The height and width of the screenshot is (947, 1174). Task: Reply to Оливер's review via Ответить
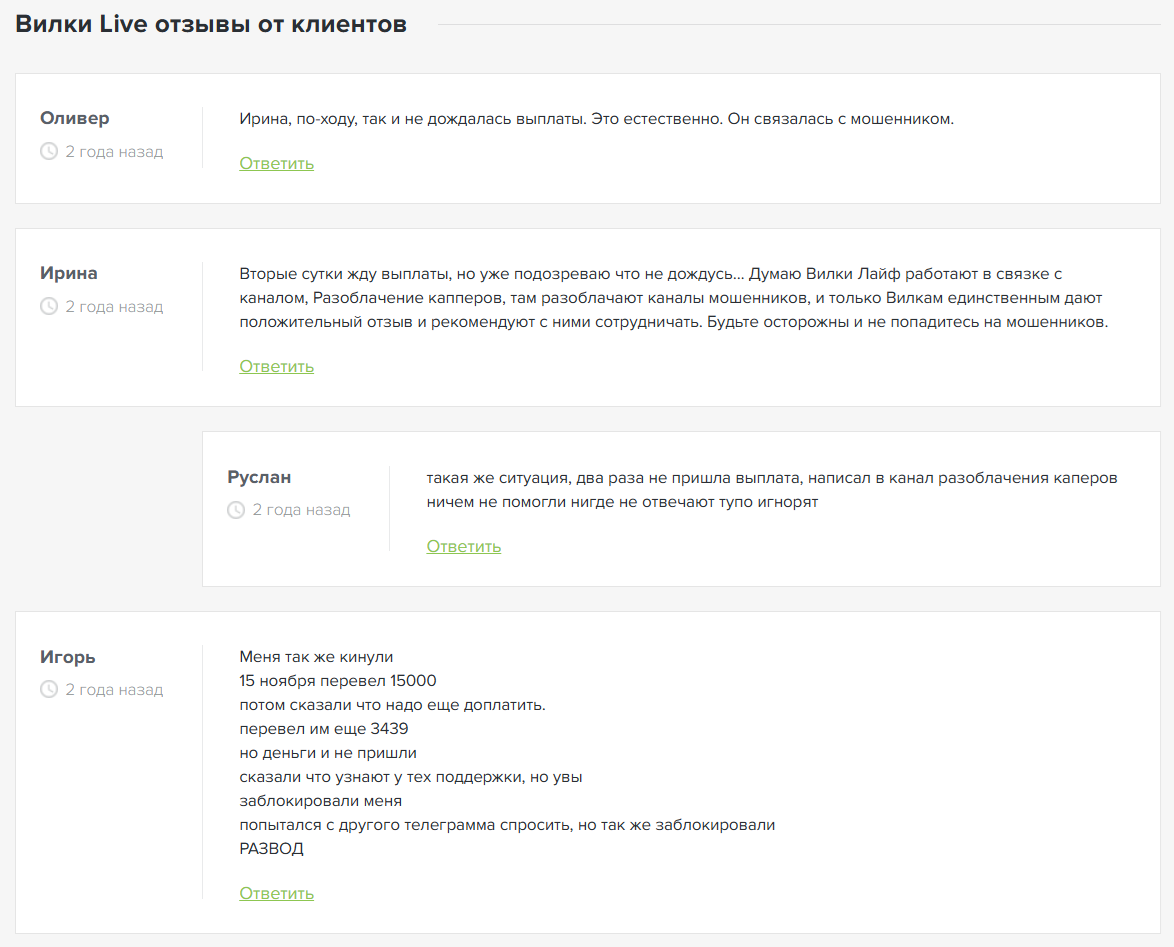276,163
